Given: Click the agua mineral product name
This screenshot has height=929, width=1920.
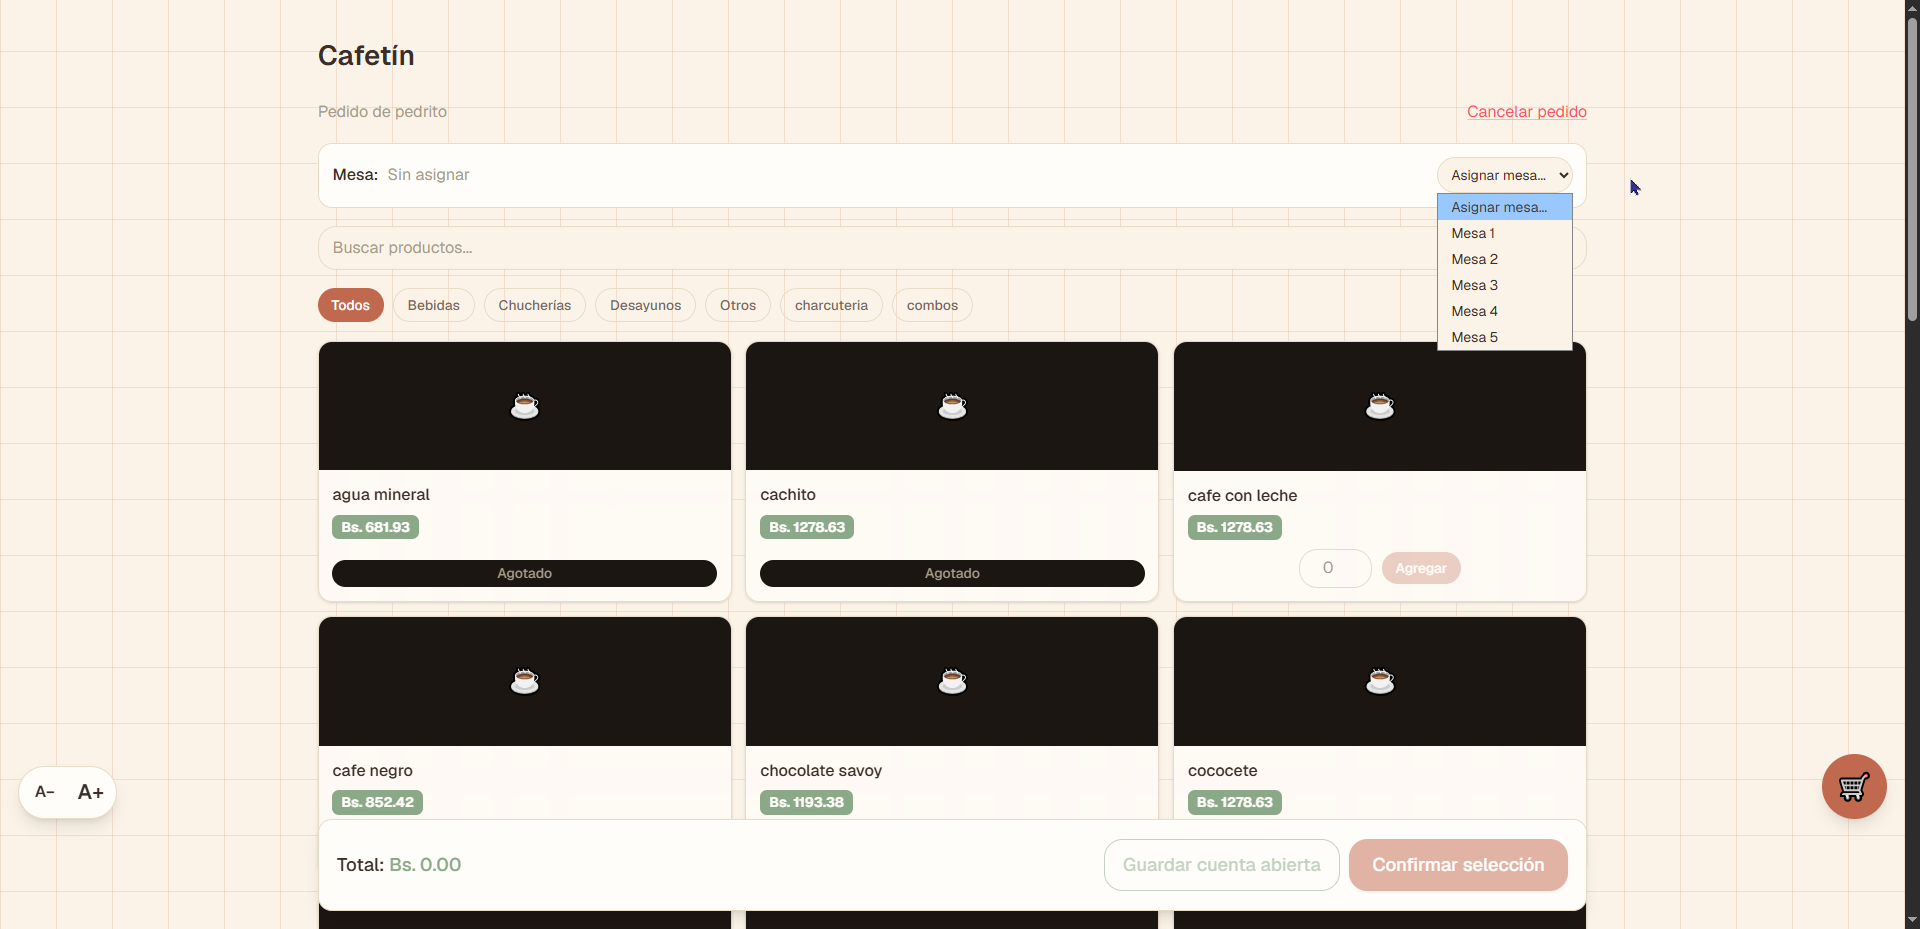Looking at the screenshot, I should coord(381,495).
